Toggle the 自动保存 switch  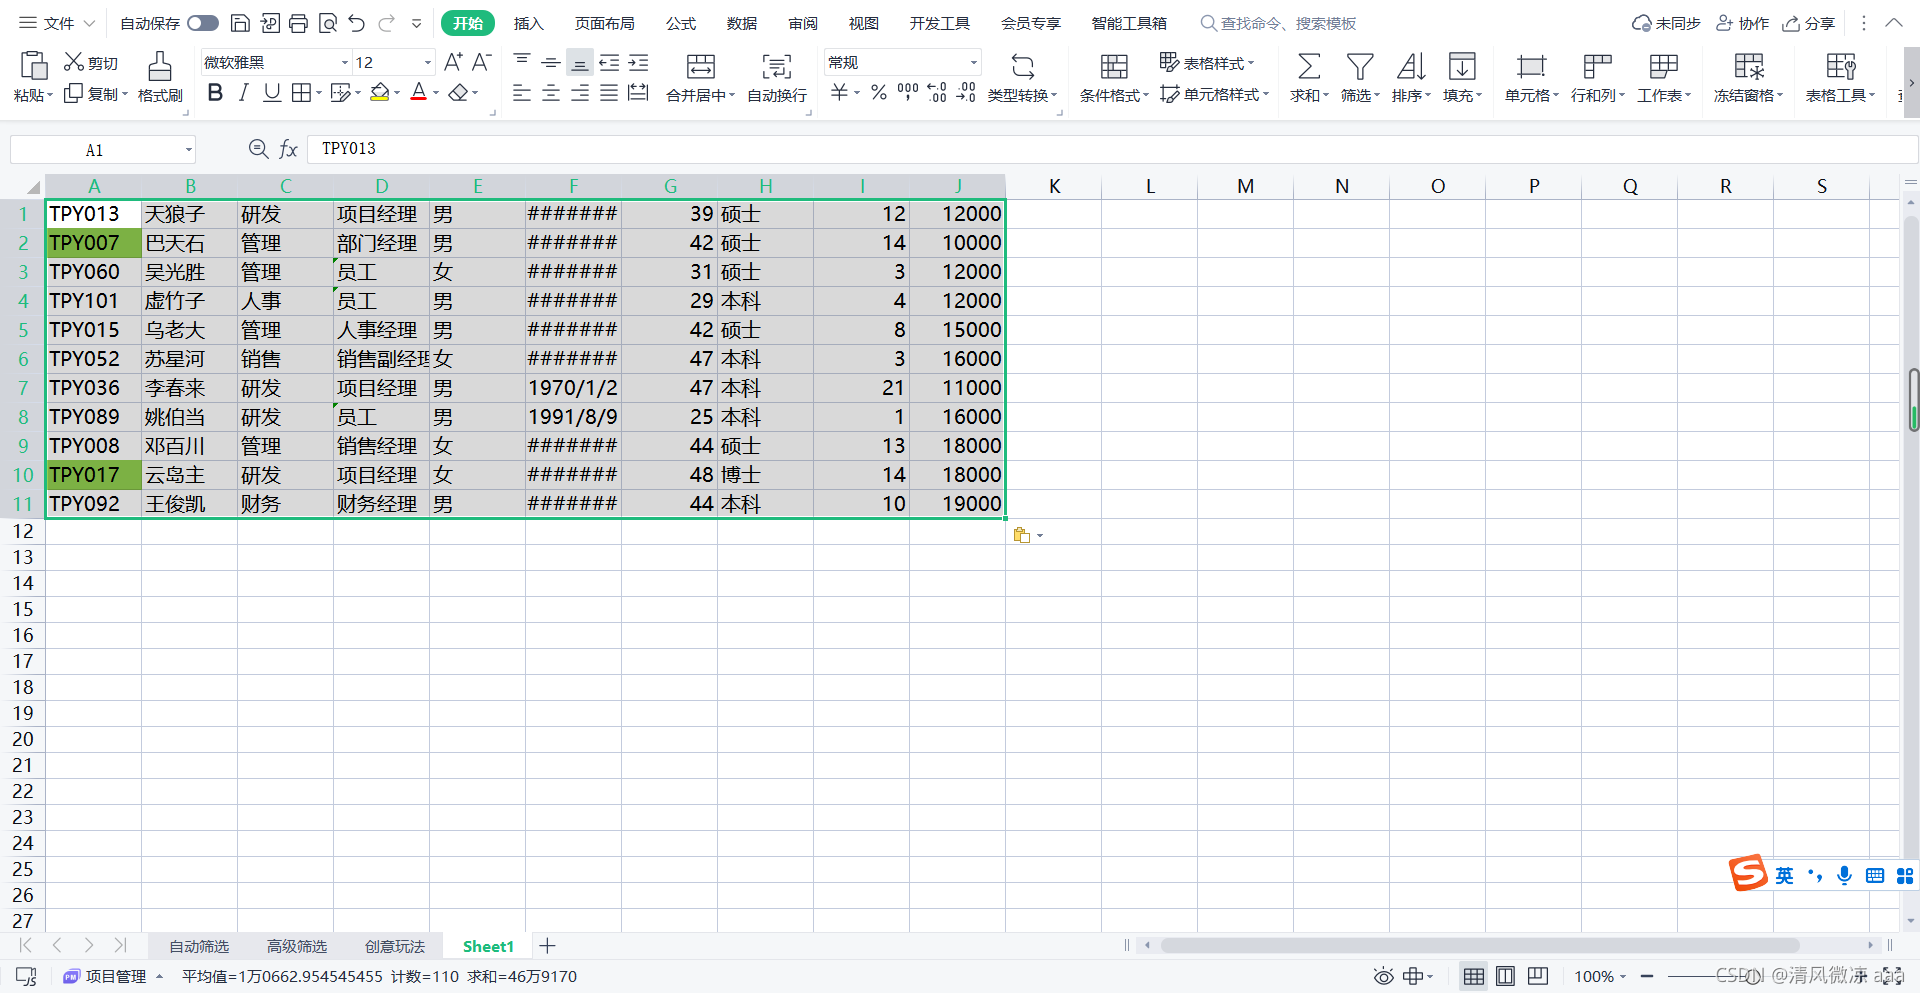(202, 23)
